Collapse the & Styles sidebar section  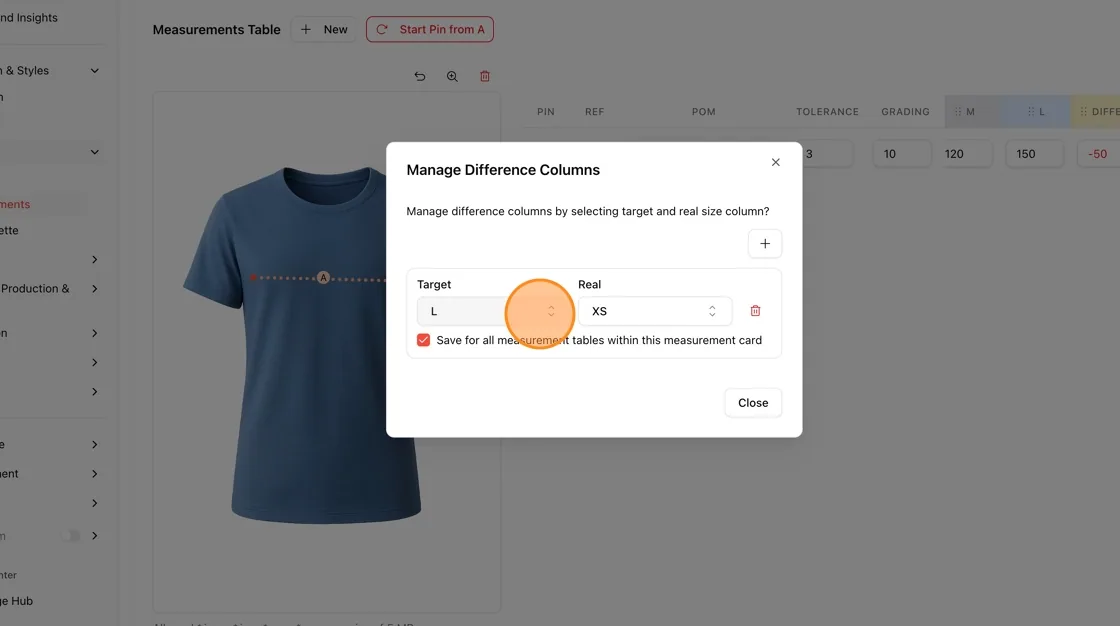pyautogui.click(x=94, y=71)
